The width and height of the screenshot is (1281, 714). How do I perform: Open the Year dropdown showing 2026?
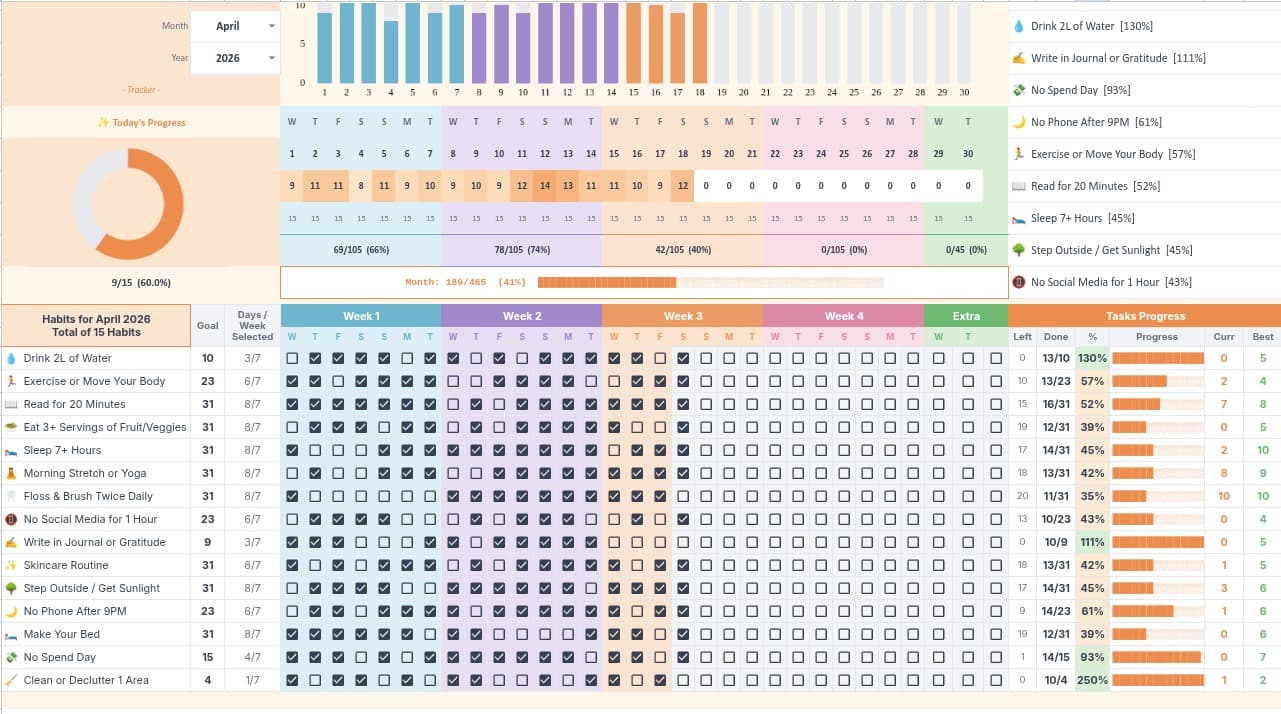[x=234, y=59]
